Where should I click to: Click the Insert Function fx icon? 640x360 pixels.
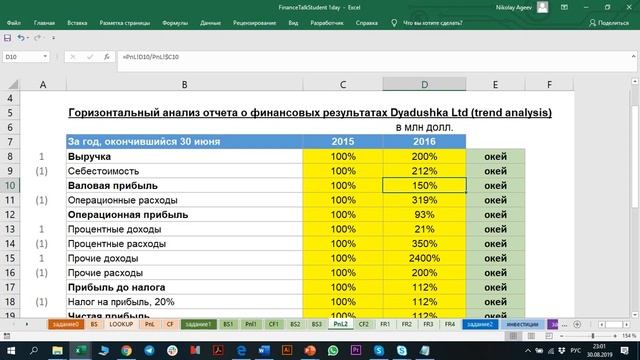107,57
